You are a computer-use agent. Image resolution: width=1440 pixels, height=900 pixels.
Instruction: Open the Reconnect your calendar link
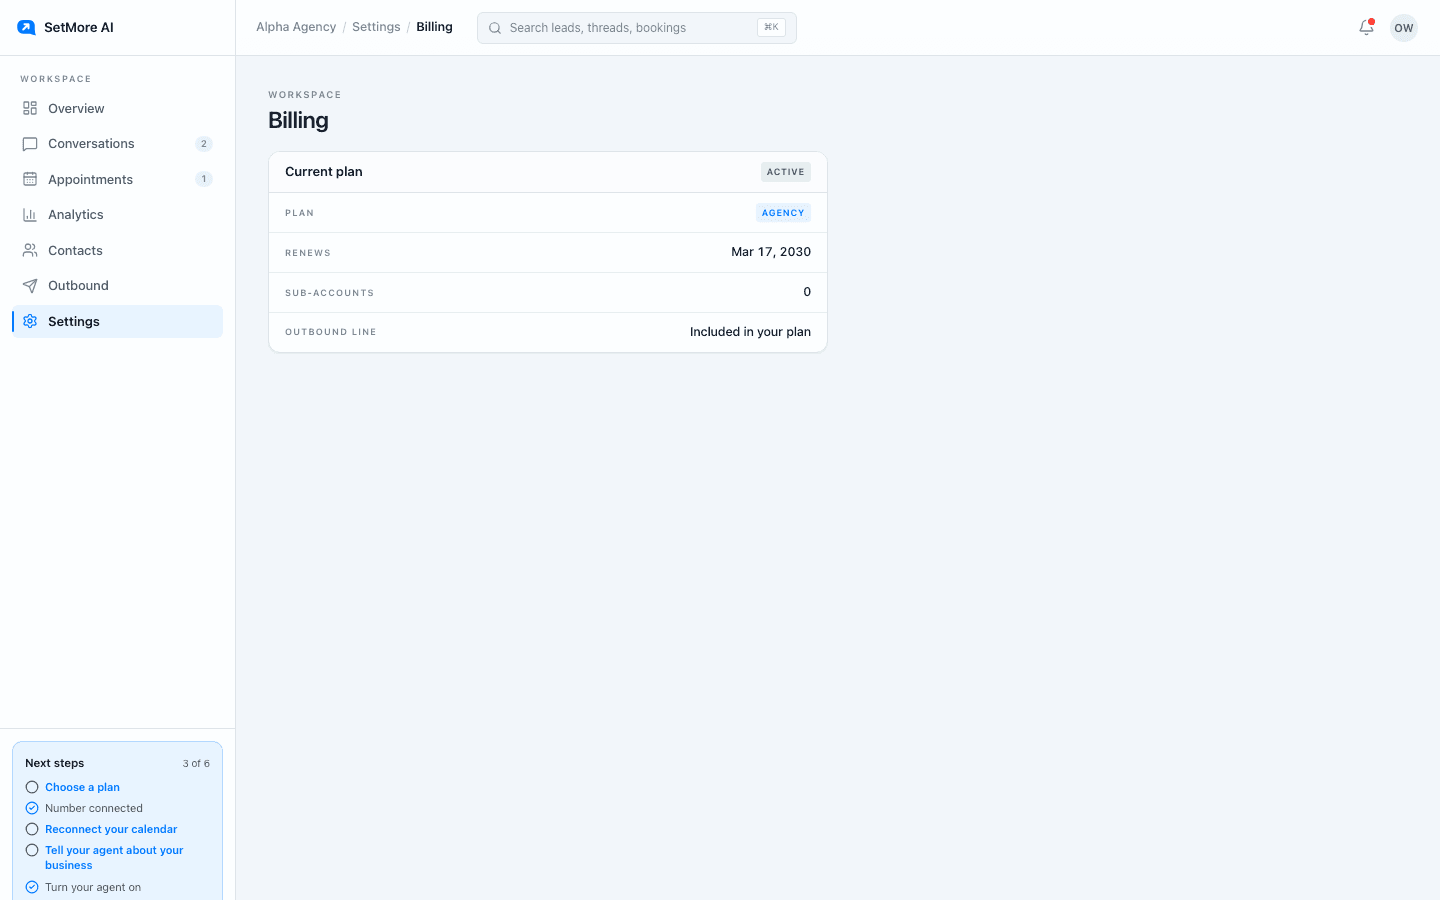pos(111,829)
